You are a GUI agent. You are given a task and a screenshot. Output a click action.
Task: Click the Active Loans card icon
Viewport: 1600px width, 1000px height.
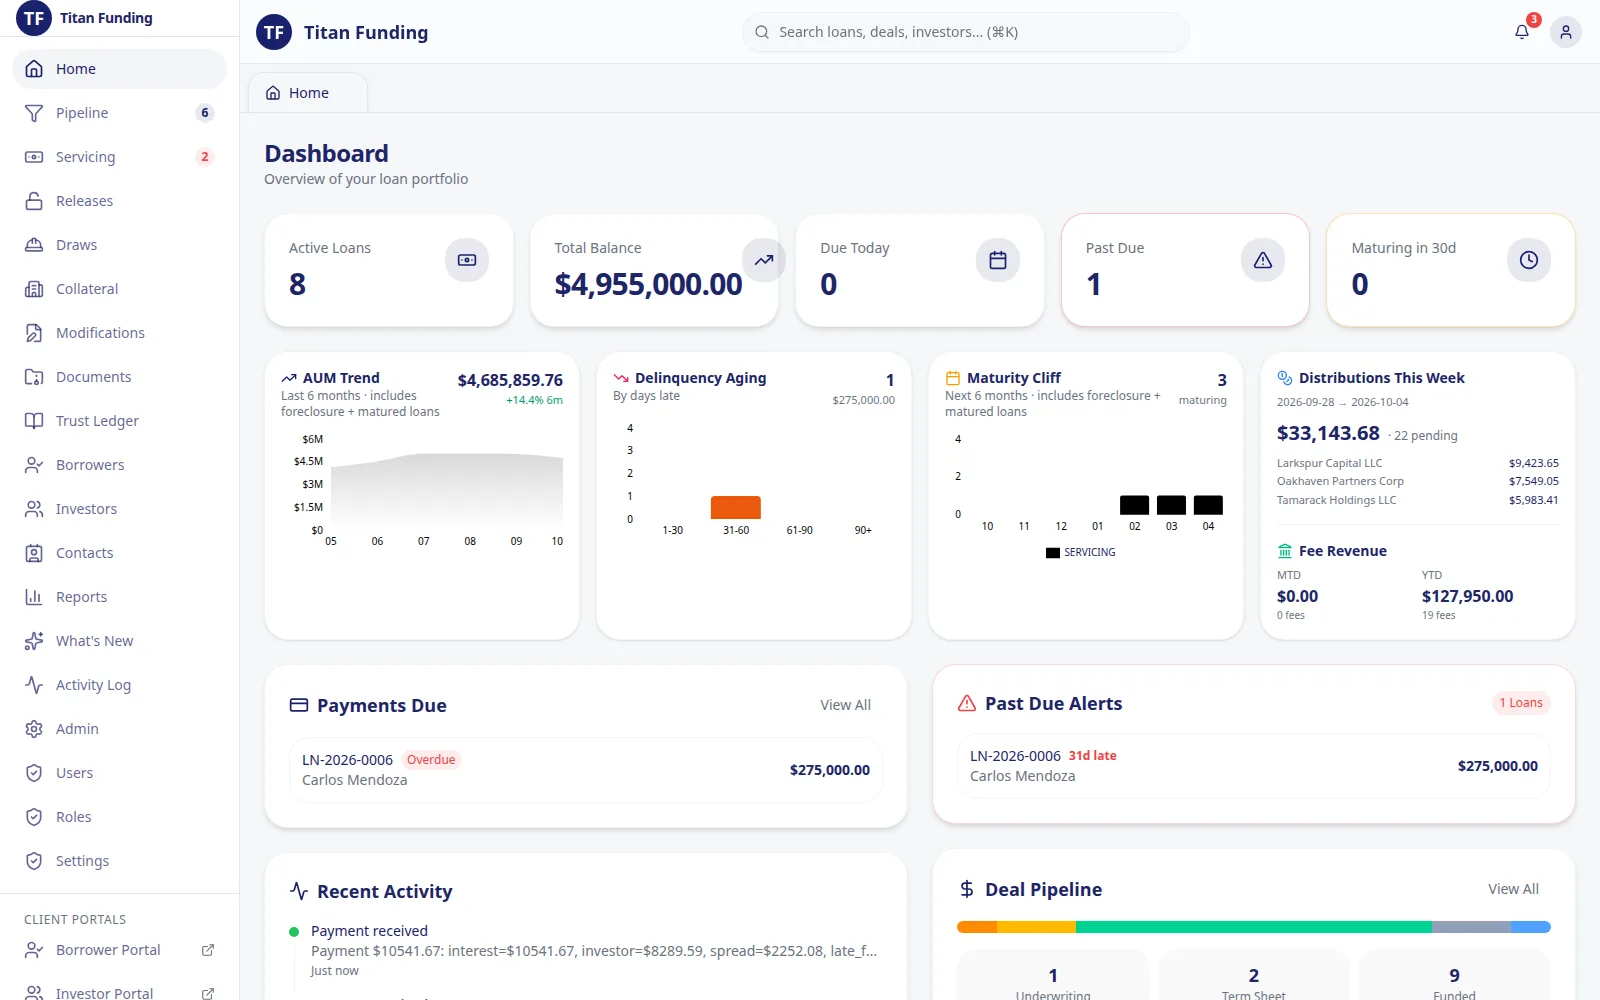pos(467,260)
